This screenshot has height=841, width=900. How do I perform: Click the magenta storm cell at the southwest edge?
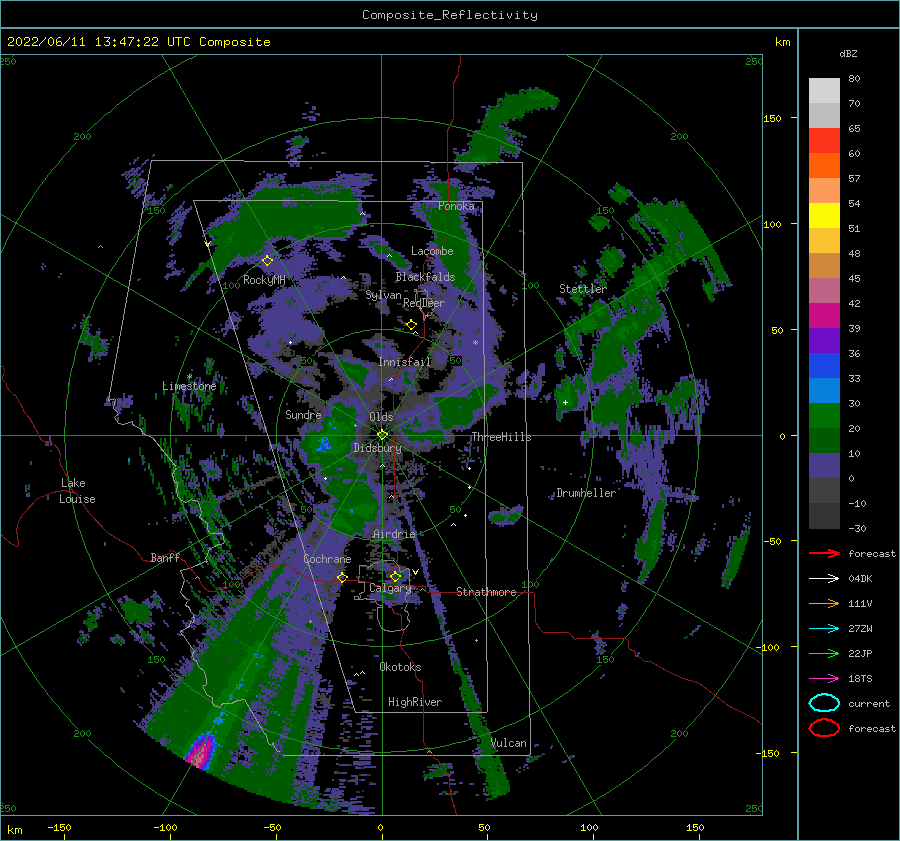point(200,751)
